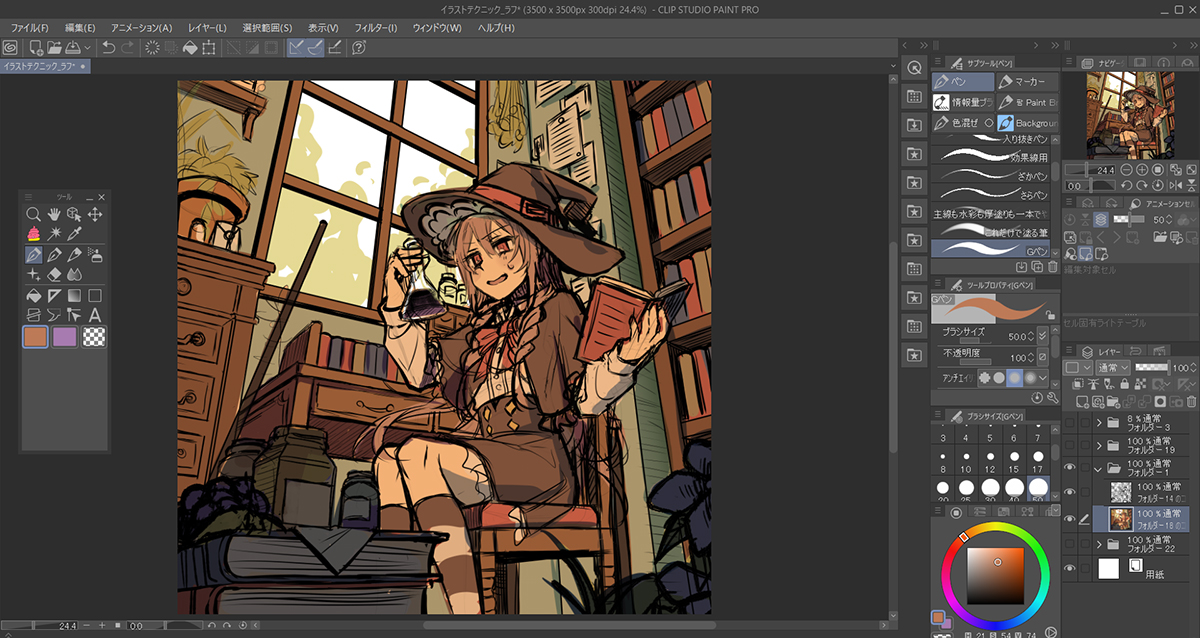The image size is (1200, 638).
Task: Show the フォルダー 3 layer via eye box
Action: click(1070, 423)
